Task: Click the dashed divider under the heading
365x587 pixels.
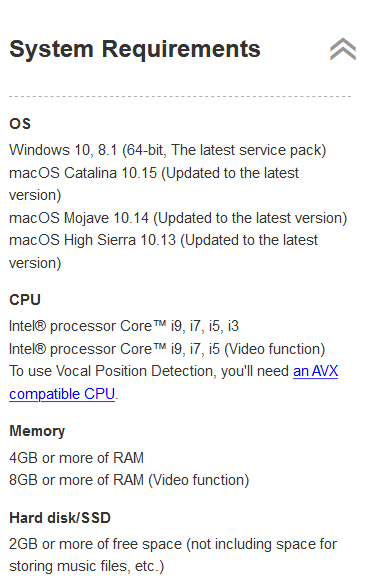Action: tap(180, 96)
